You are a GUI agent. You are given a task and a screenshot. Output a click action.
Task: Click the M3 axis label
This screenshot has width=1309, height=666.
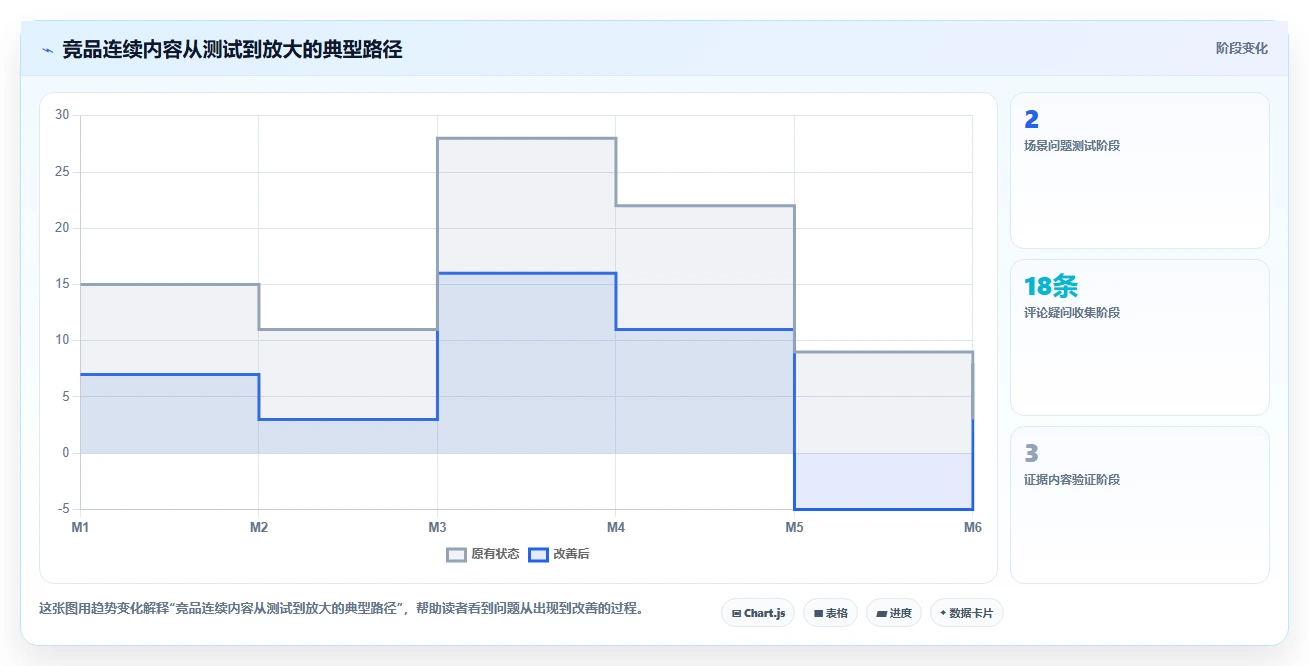437,527
